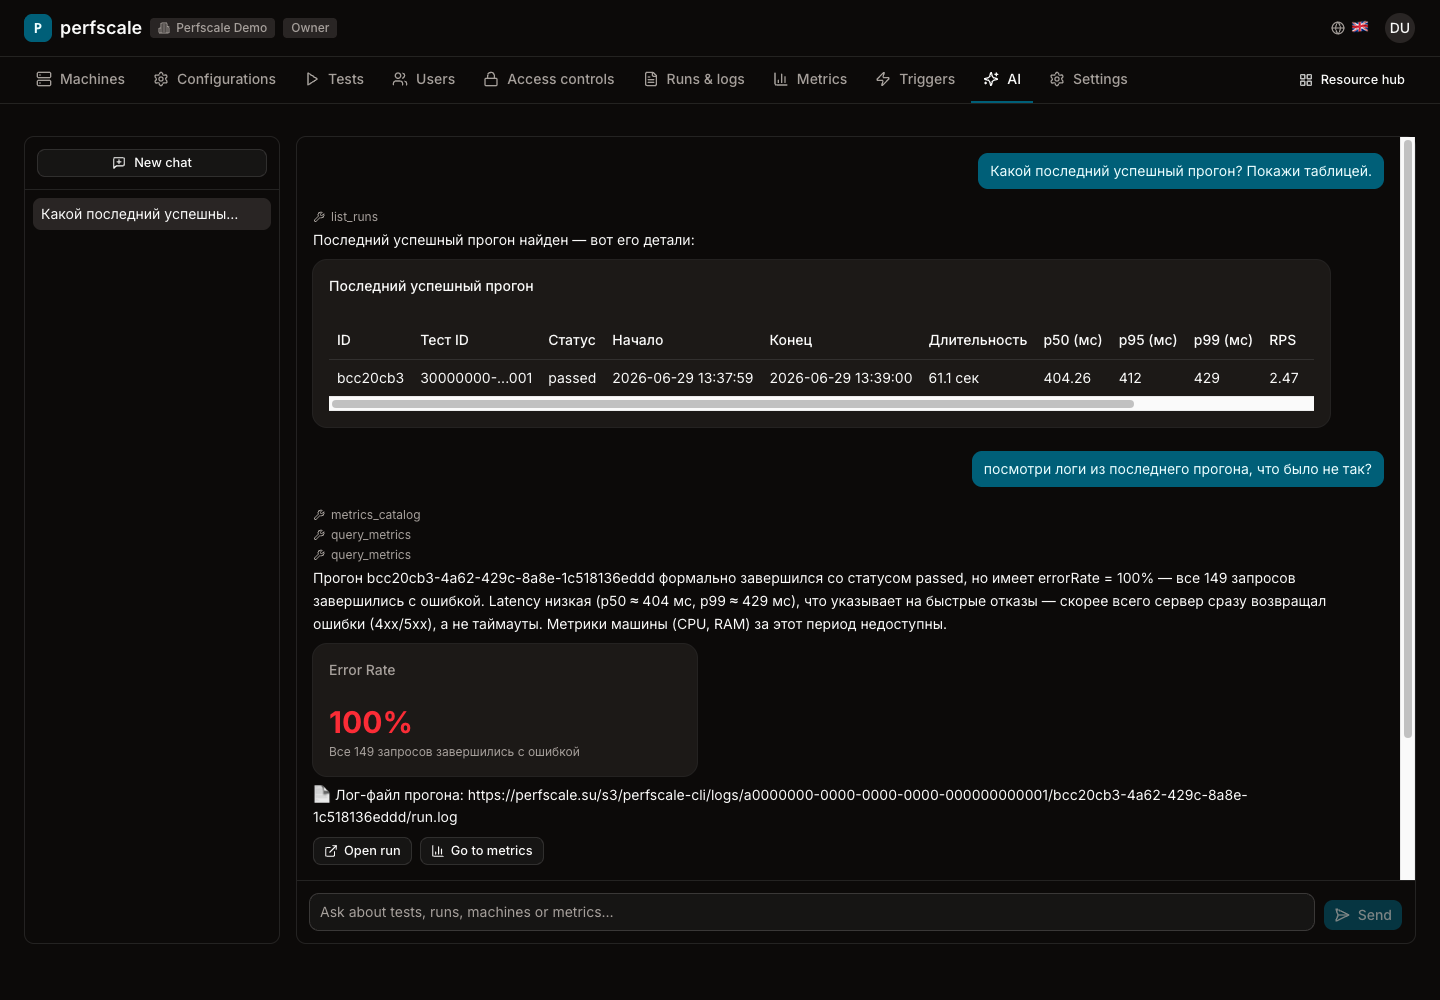The width and height of the screenshot is (1440, 1000).
Task: Open the Machines tab
Action: tap(80, 79)
